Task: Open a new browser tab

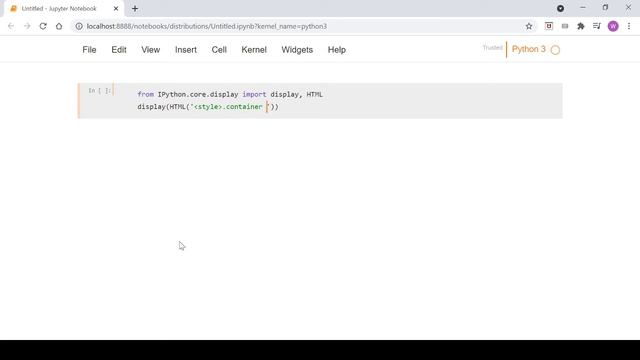Action: [x=135, y=9]
